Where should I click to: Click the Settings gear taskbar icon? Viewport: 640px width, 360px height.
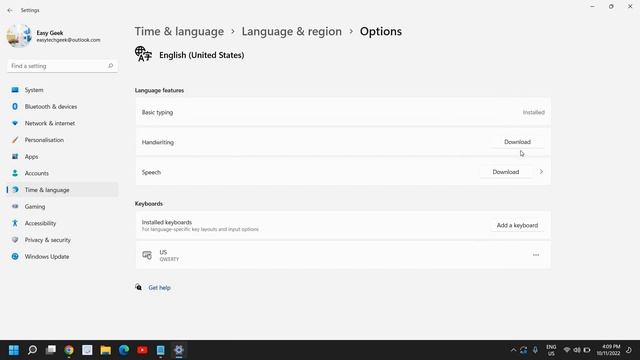coord(179,350)
